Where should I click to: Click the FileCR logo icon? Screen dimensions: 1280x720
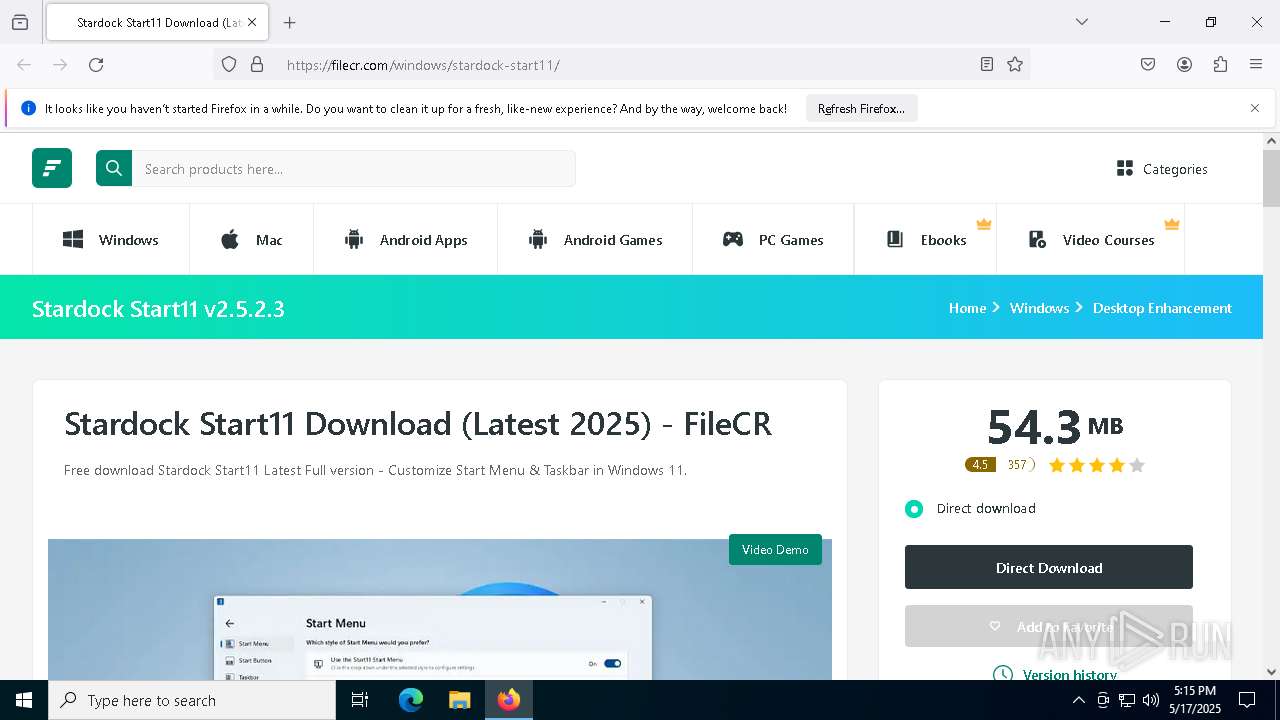pyautogui.click(x=52, y=168)
